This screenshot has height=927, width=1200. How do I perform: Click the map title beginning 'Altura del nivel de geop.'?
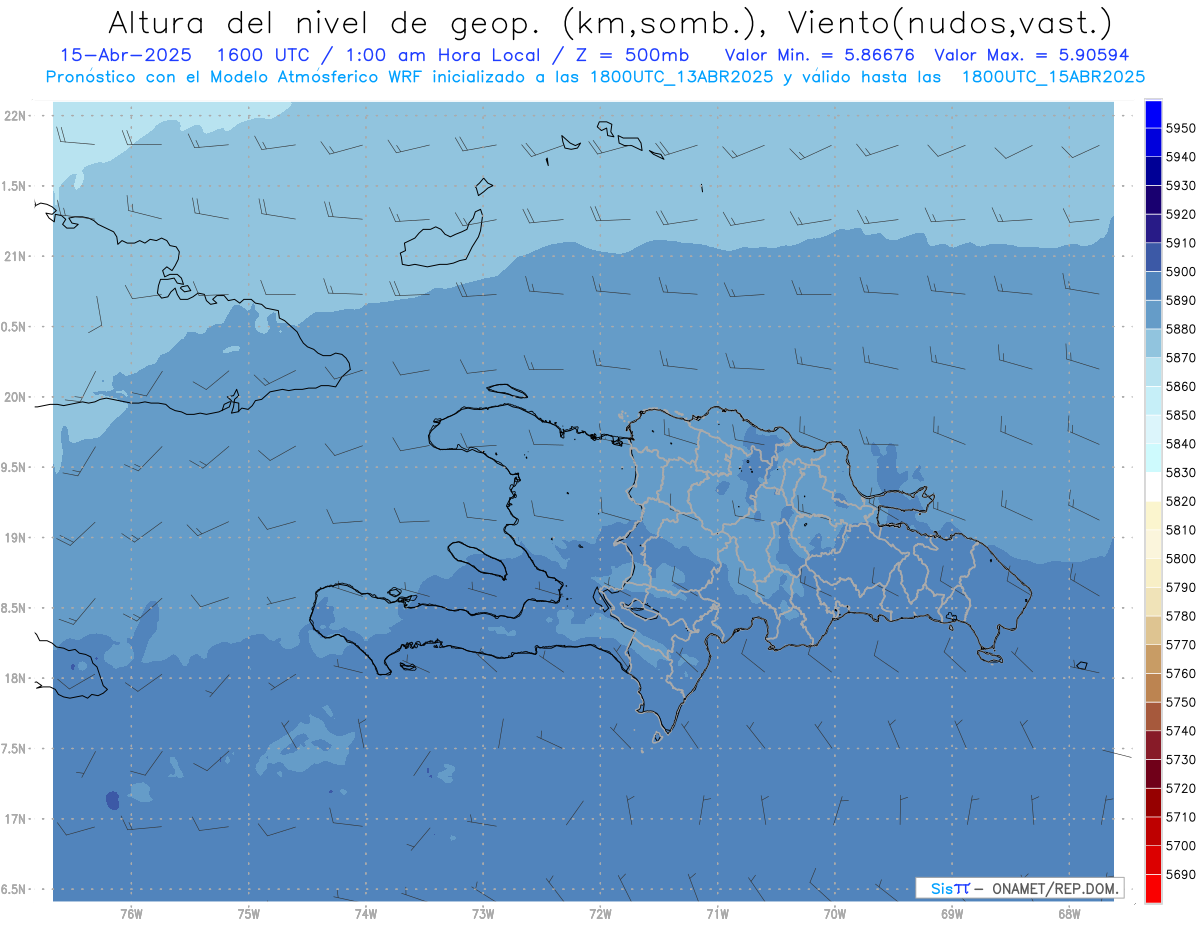coord(608,21)
